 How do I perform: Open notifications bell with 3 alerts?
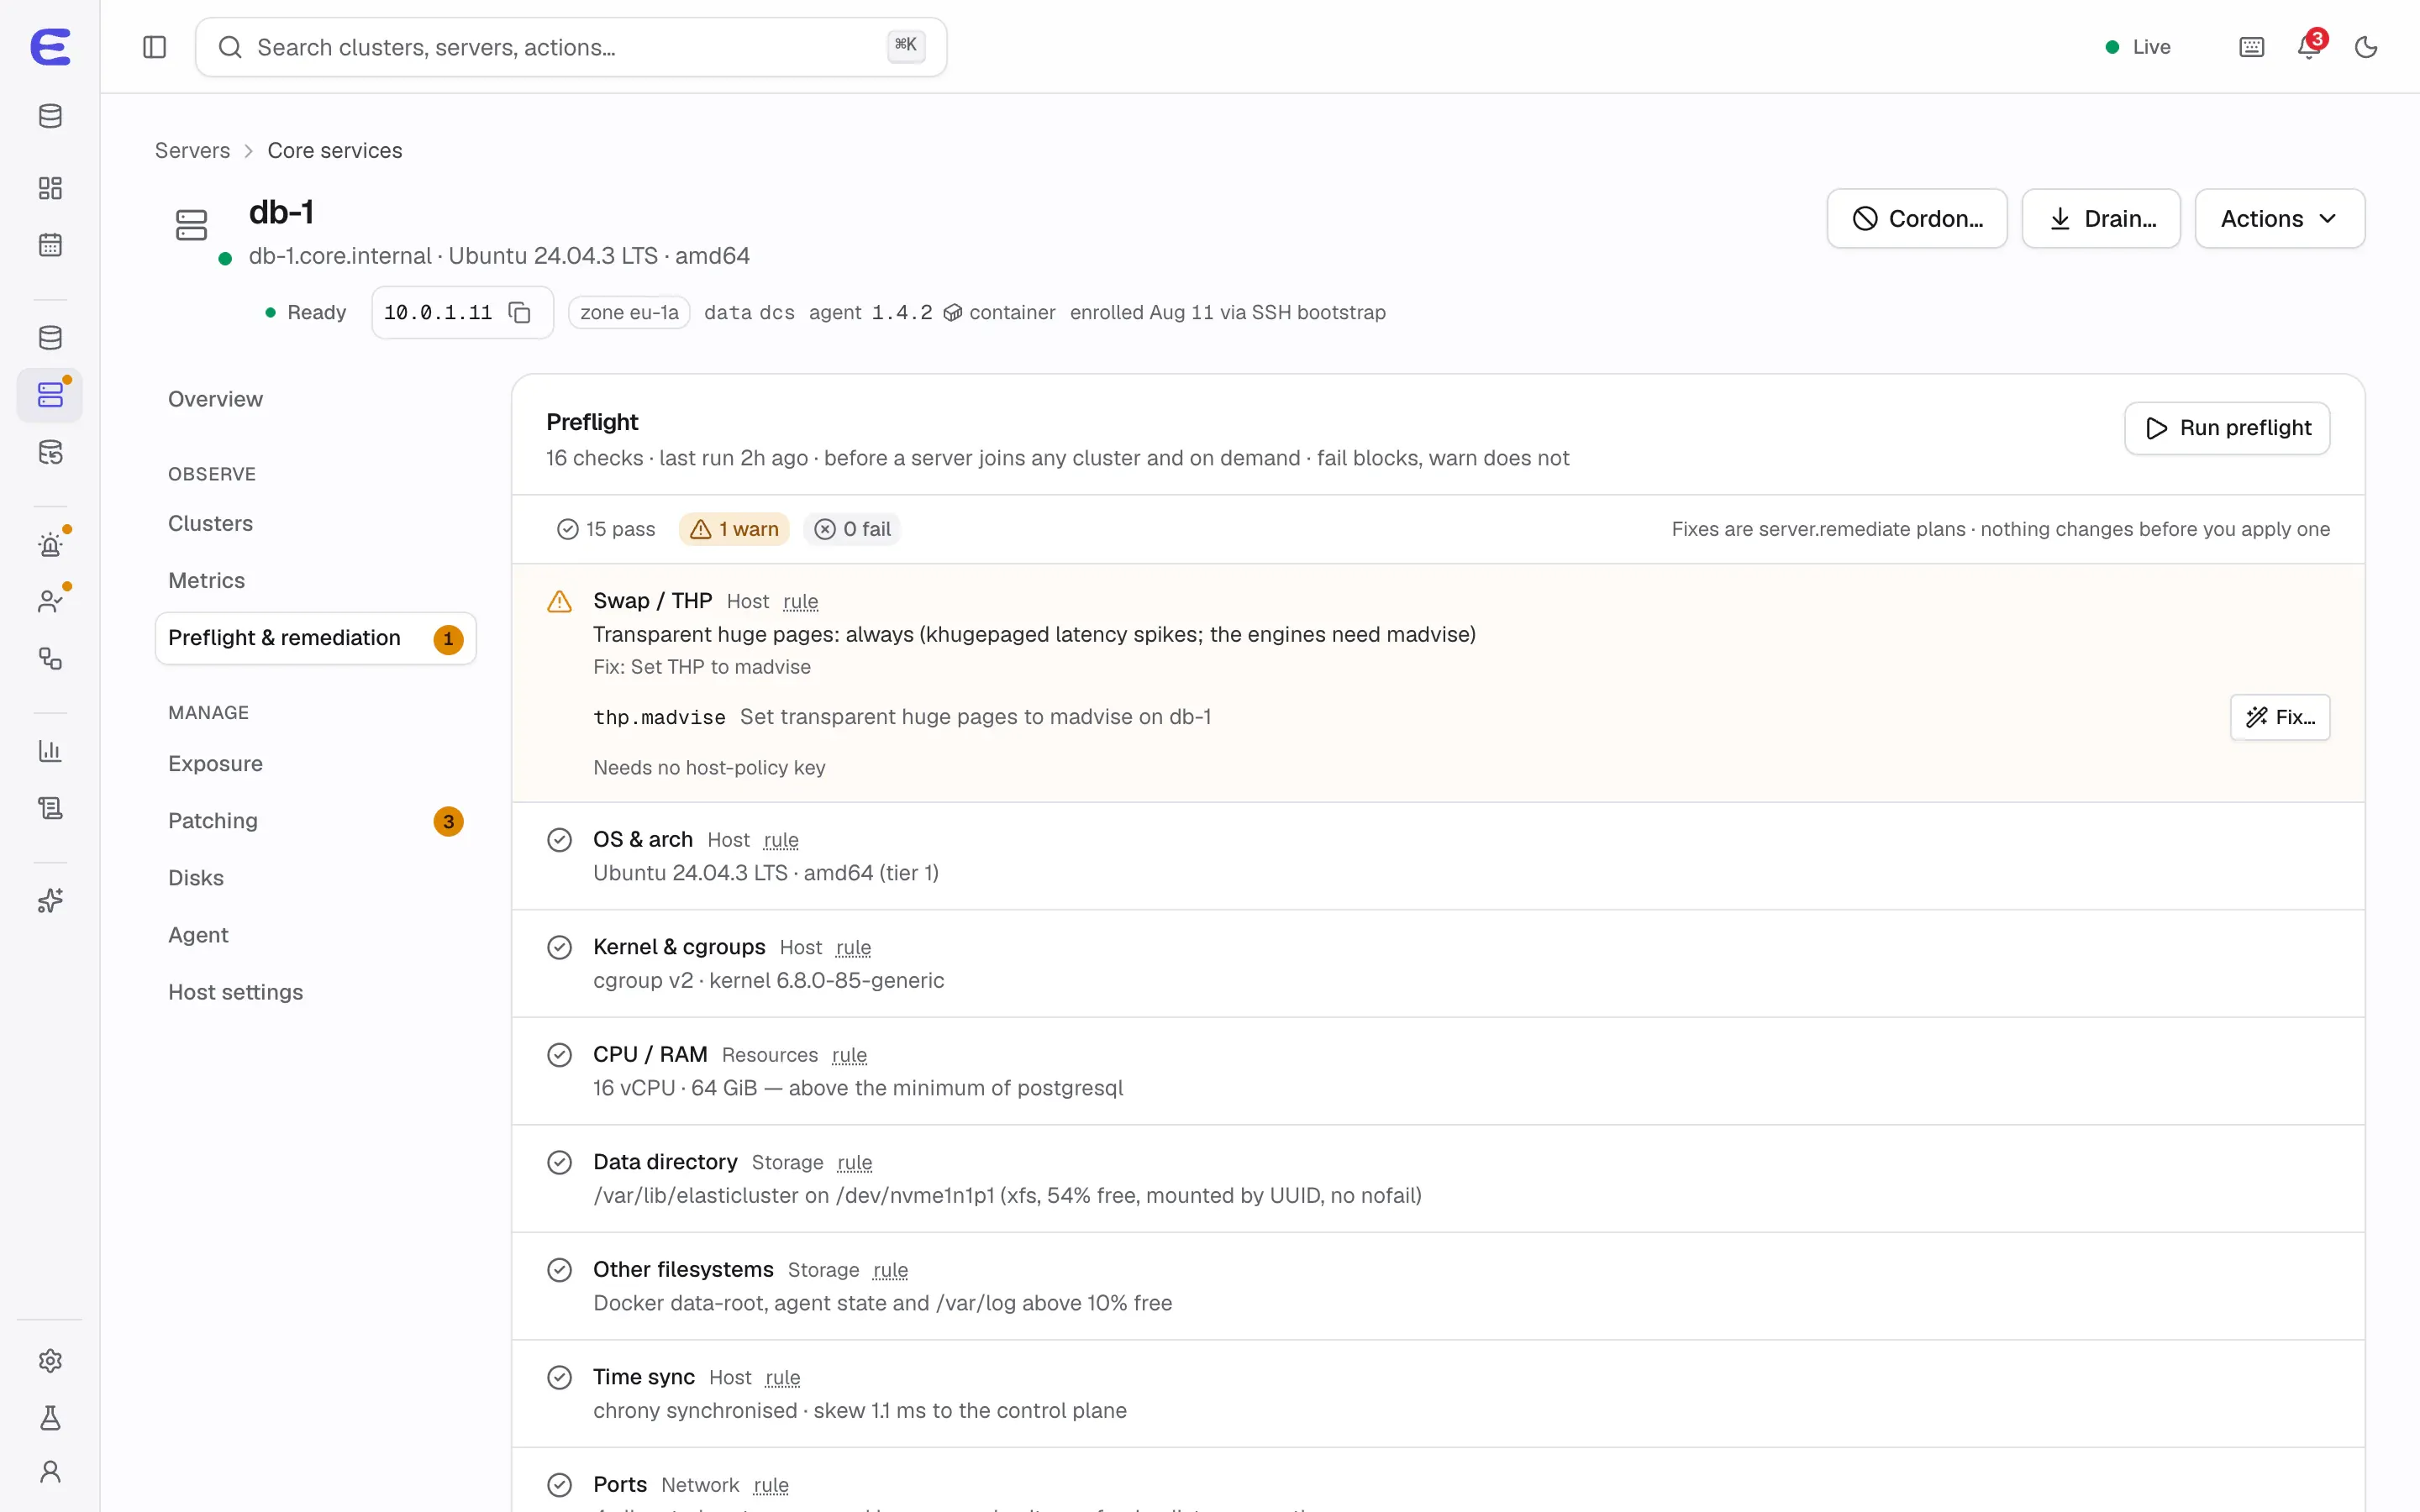point(2309,47)
